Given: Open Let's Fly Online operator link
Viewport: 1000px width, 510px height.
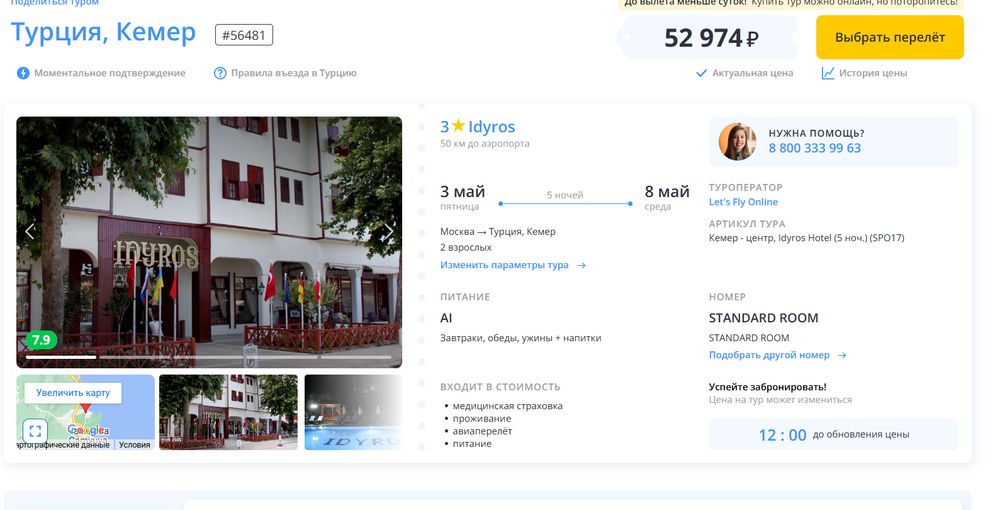Looking at the screenshot, I should tap(743, 202).
